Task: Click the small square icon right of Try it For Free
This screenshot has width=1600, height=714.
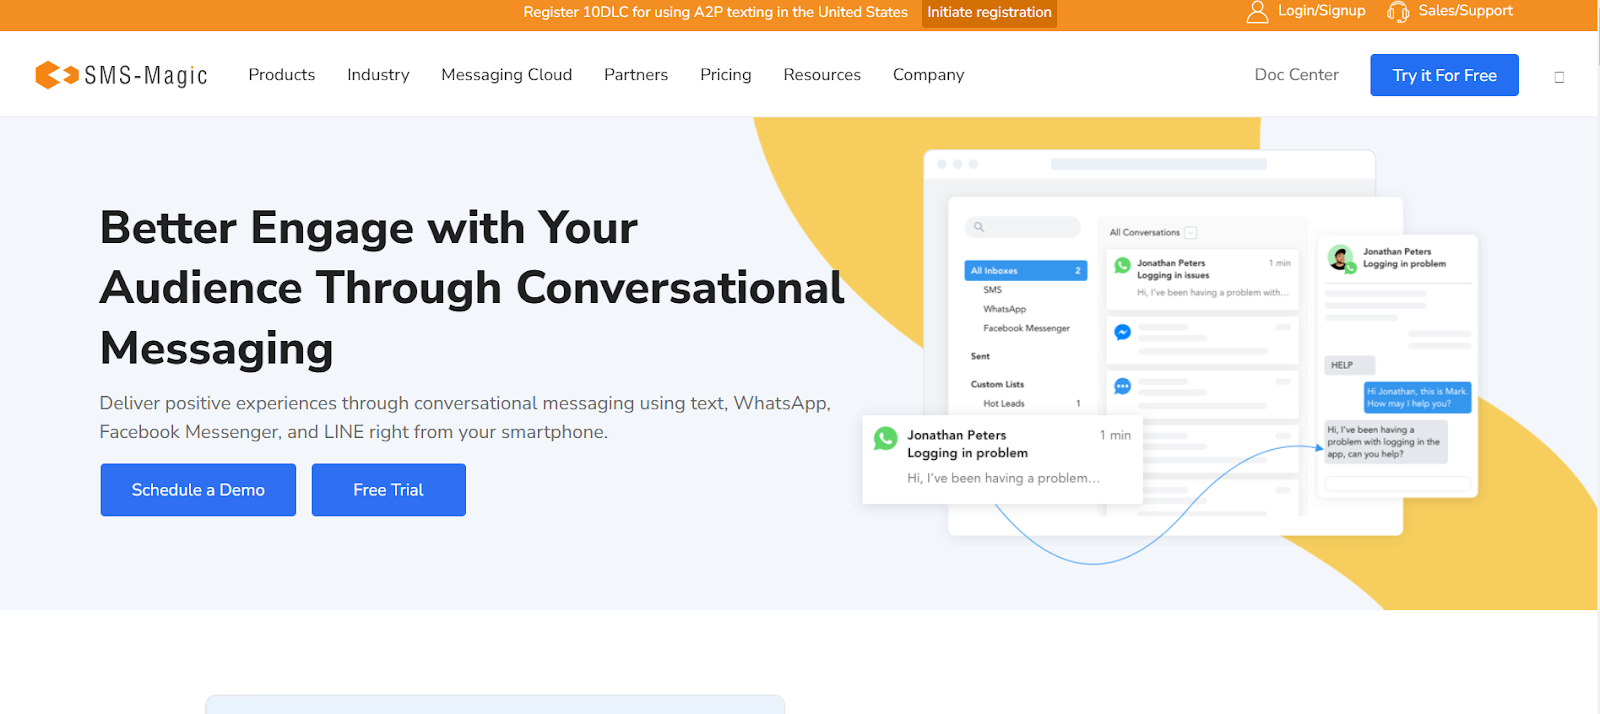Action: (1559, 77)
